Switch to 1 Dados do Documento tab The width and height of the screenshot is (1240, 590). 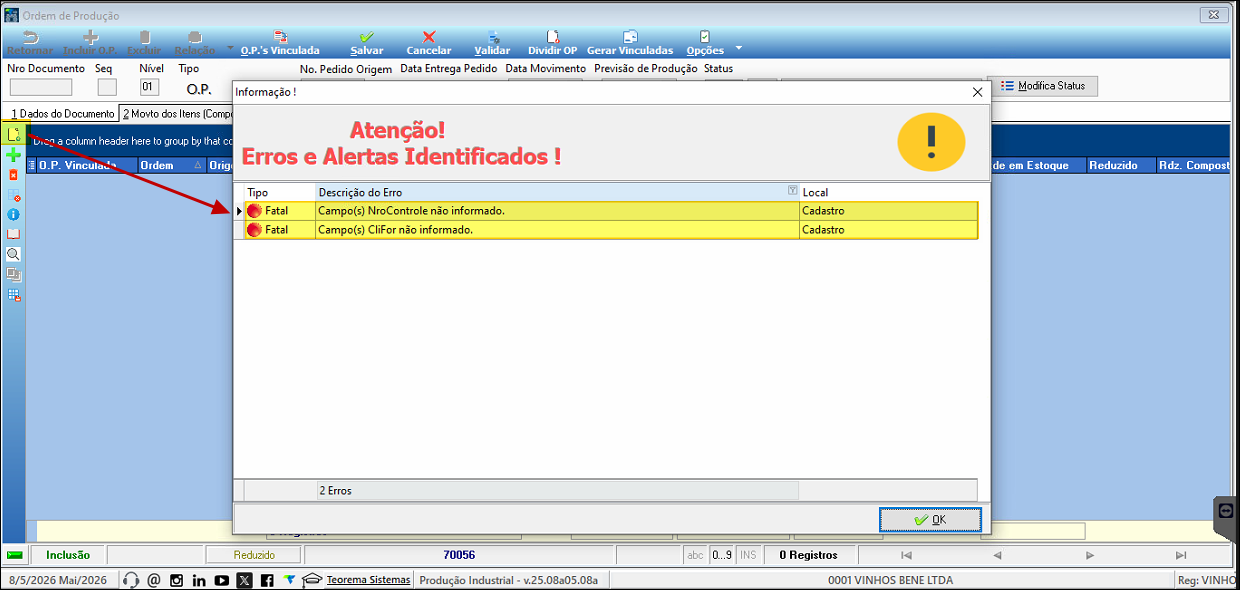(x=62, y=114)
